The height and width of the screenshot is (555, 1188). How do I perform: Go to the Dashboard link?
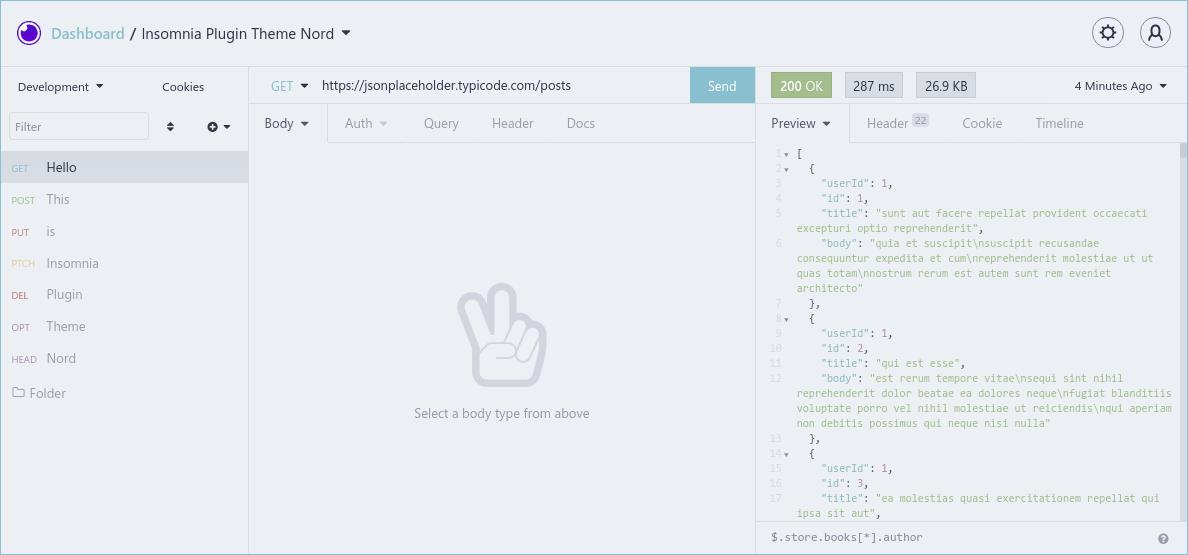tap(88, 33)
